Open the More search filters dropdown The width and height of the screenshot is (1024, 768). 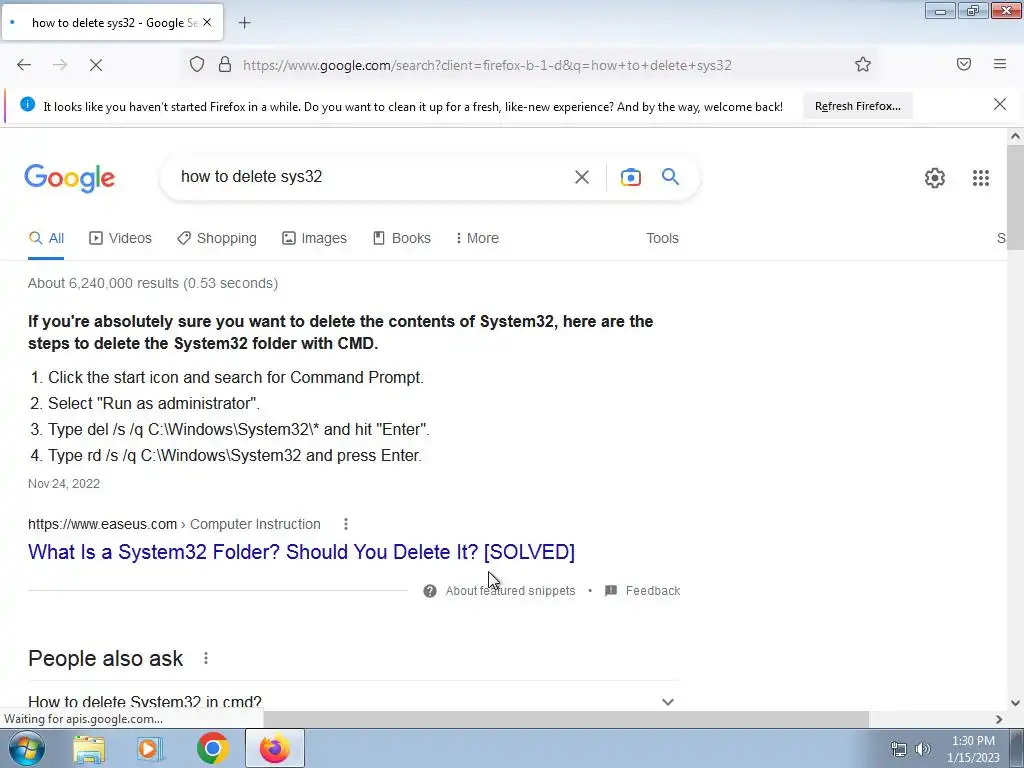(x=477, y=238)
